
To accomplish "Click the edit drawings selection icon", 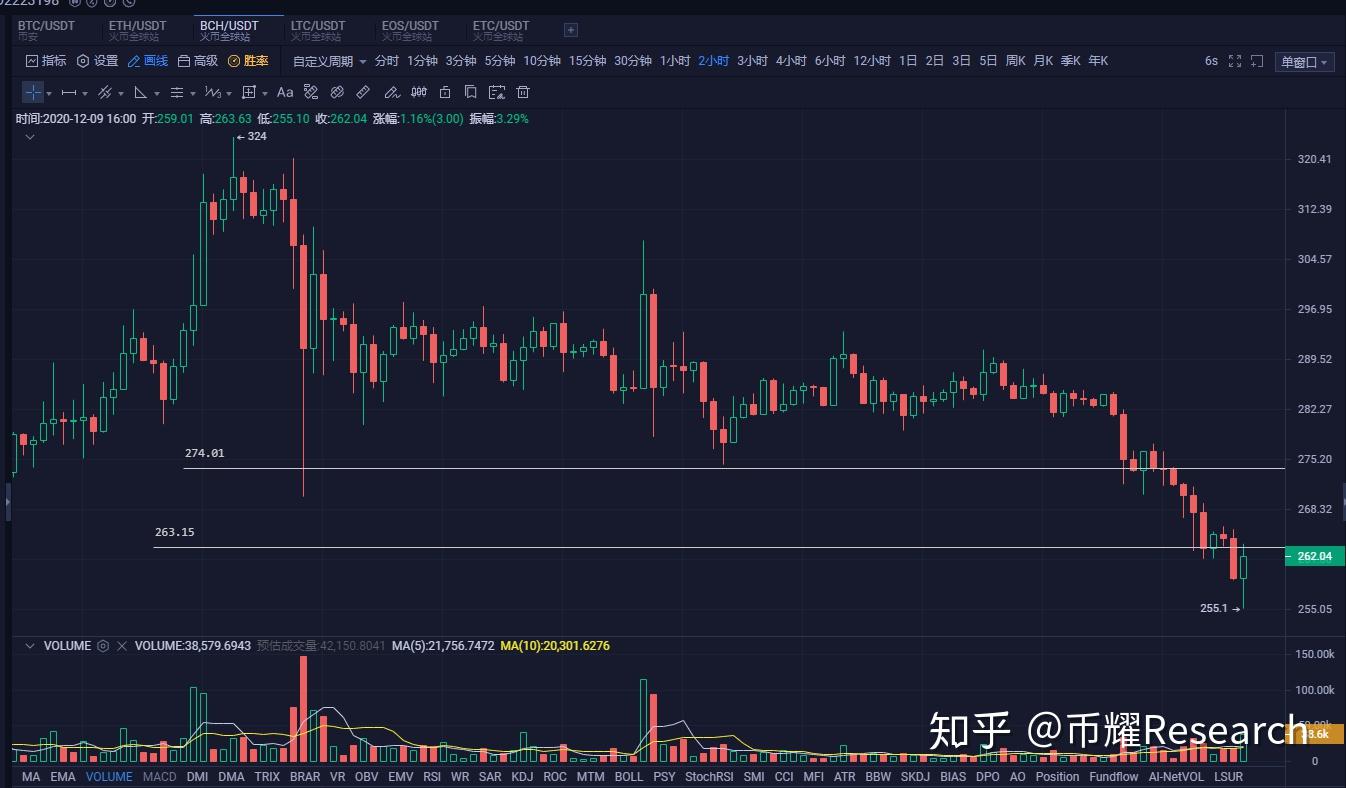I will point(497,92).
